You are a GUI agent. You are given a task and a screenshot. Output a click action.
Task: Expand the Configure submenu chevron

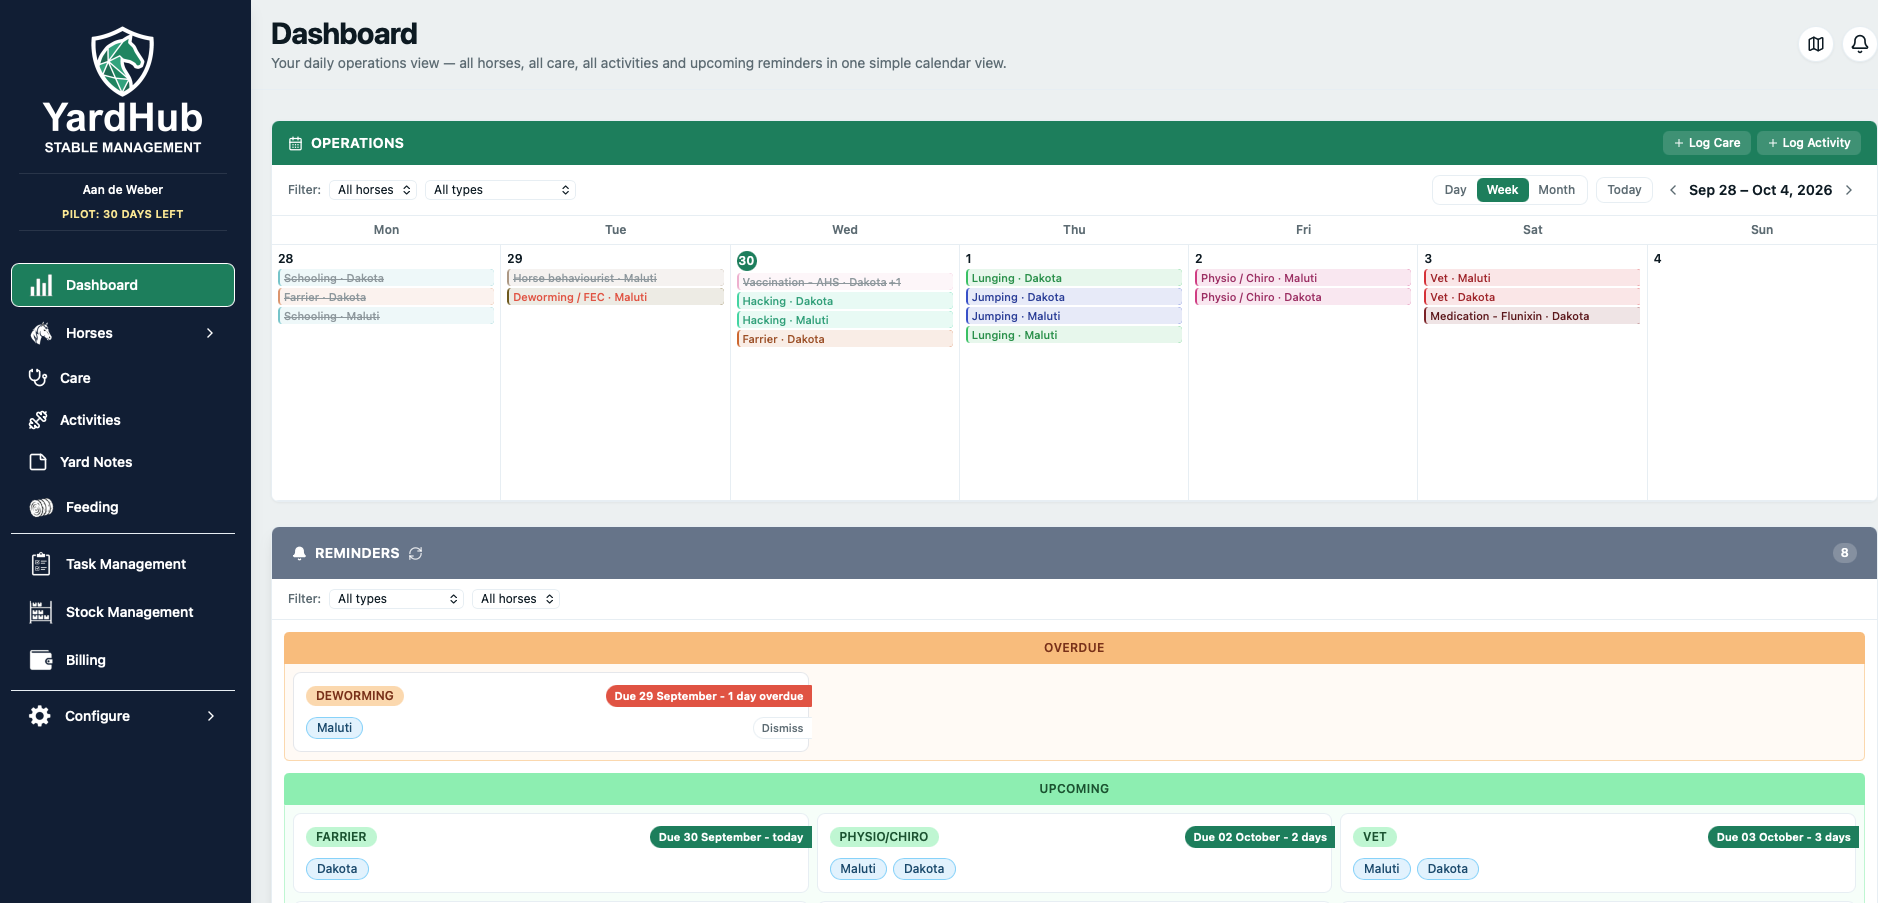pos(210,716)
